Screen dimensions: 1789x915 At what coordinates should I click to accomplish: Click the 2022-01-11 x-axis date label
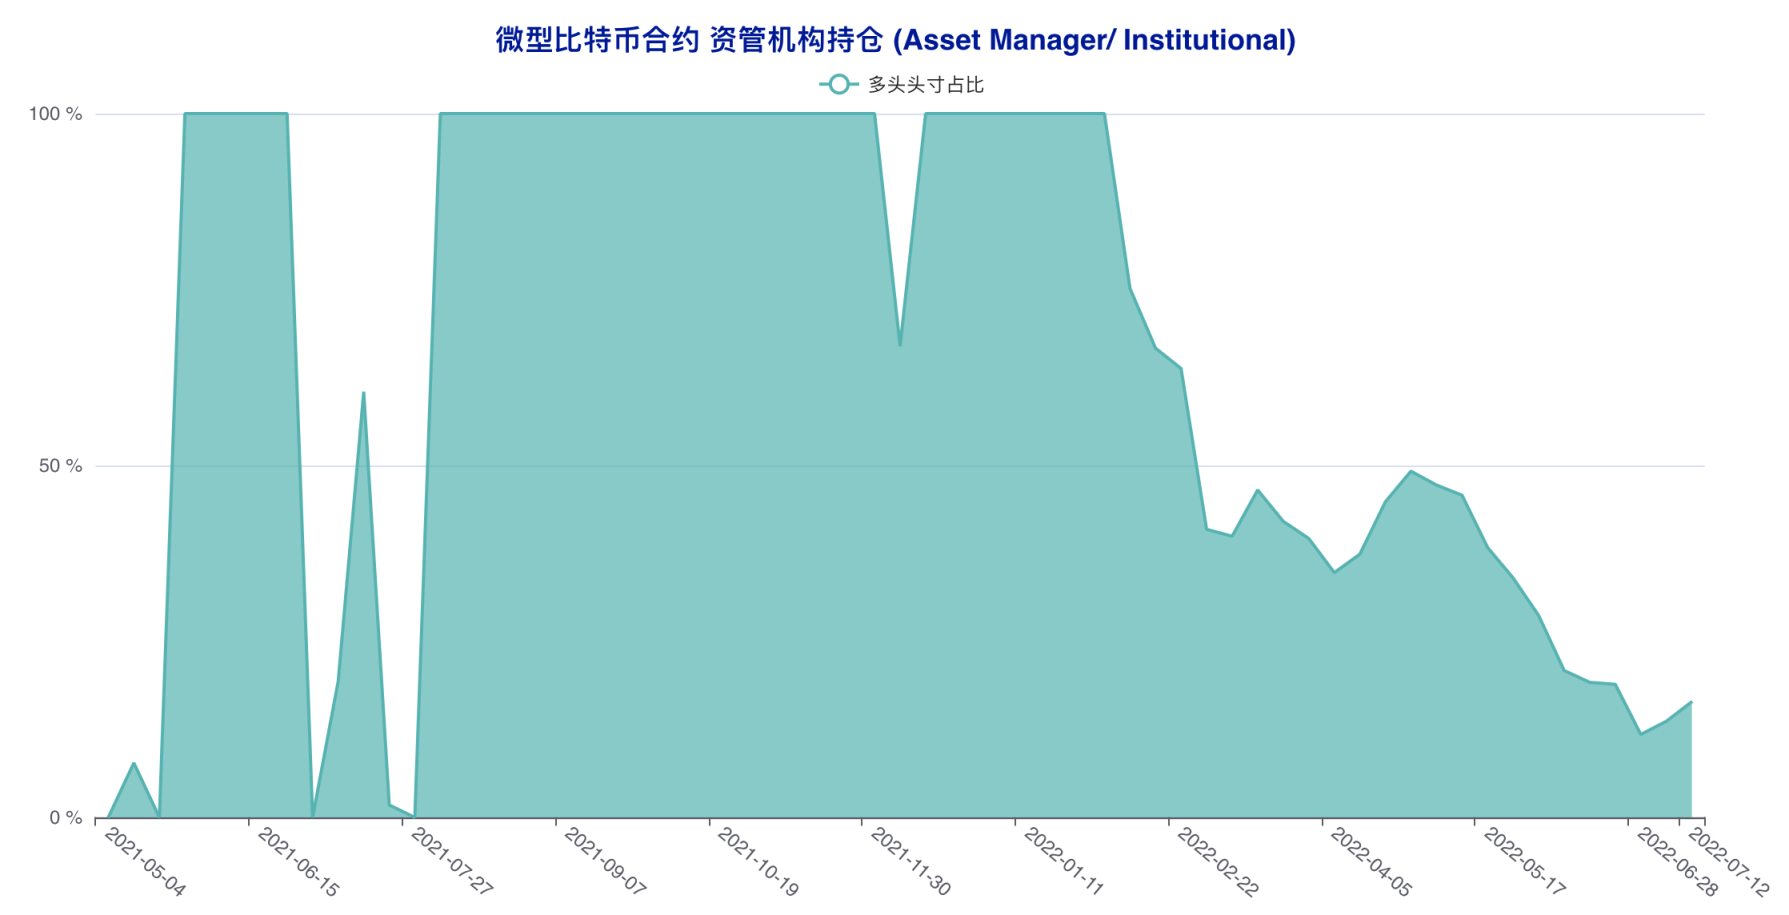click(1064, 862)
